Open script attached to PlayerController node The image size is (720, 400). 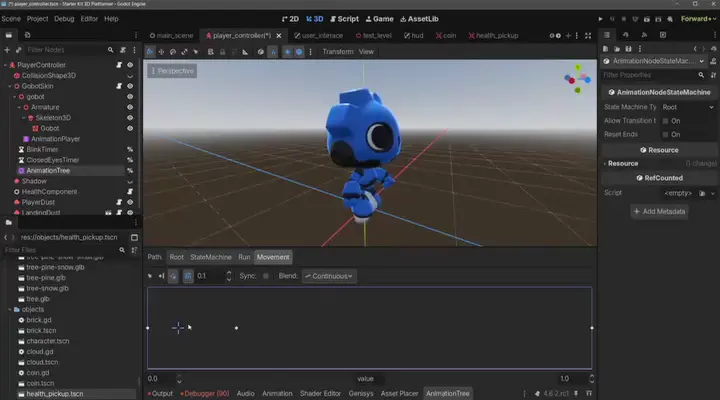pos(118,64)
